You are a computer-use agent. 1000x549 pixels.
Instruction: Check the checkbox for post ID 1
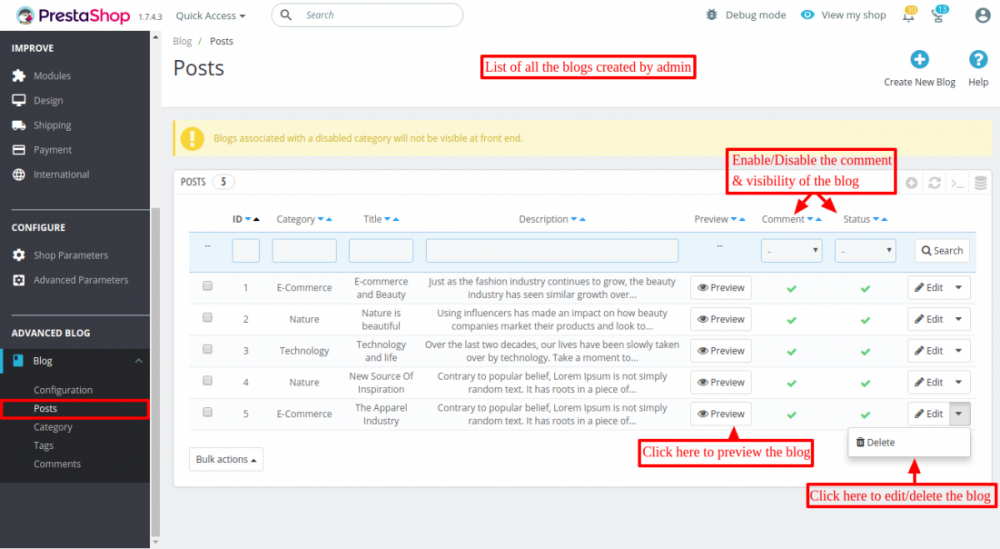point(207,286)
